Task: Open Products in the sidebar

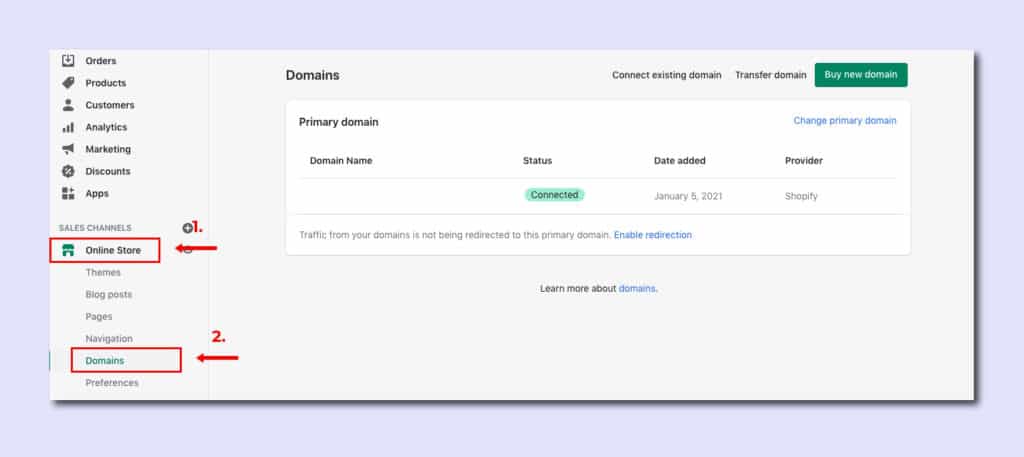Action: 106,83
